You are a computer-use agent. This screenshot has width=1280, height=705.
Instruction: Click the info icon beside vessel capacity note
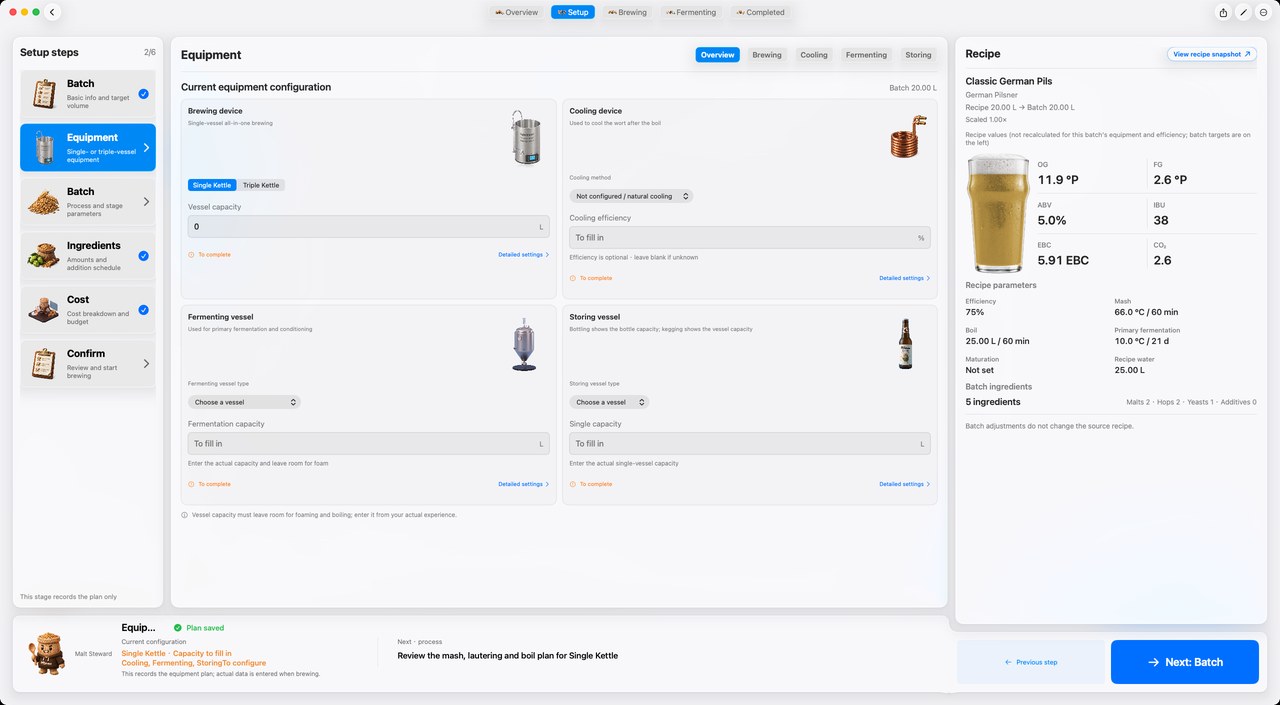(184, 515)
